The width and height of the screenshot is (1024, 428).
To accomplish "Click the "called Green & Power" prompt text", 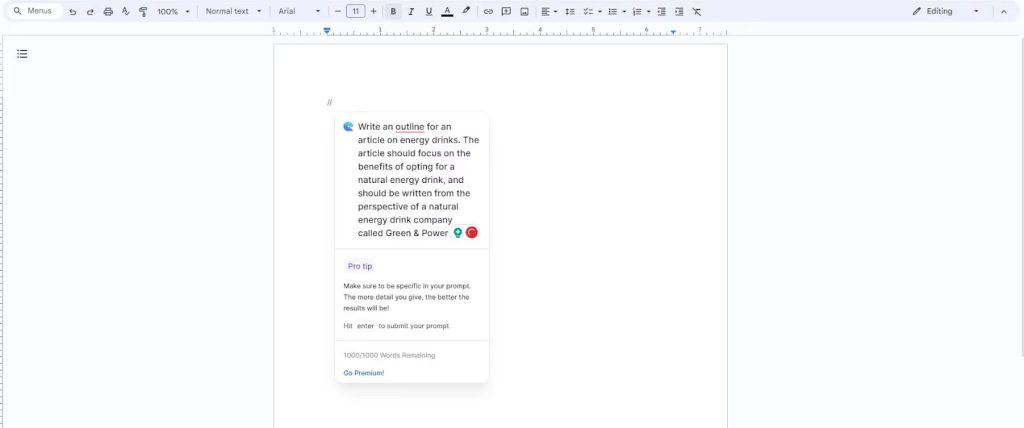I will (x=403, y=233).
